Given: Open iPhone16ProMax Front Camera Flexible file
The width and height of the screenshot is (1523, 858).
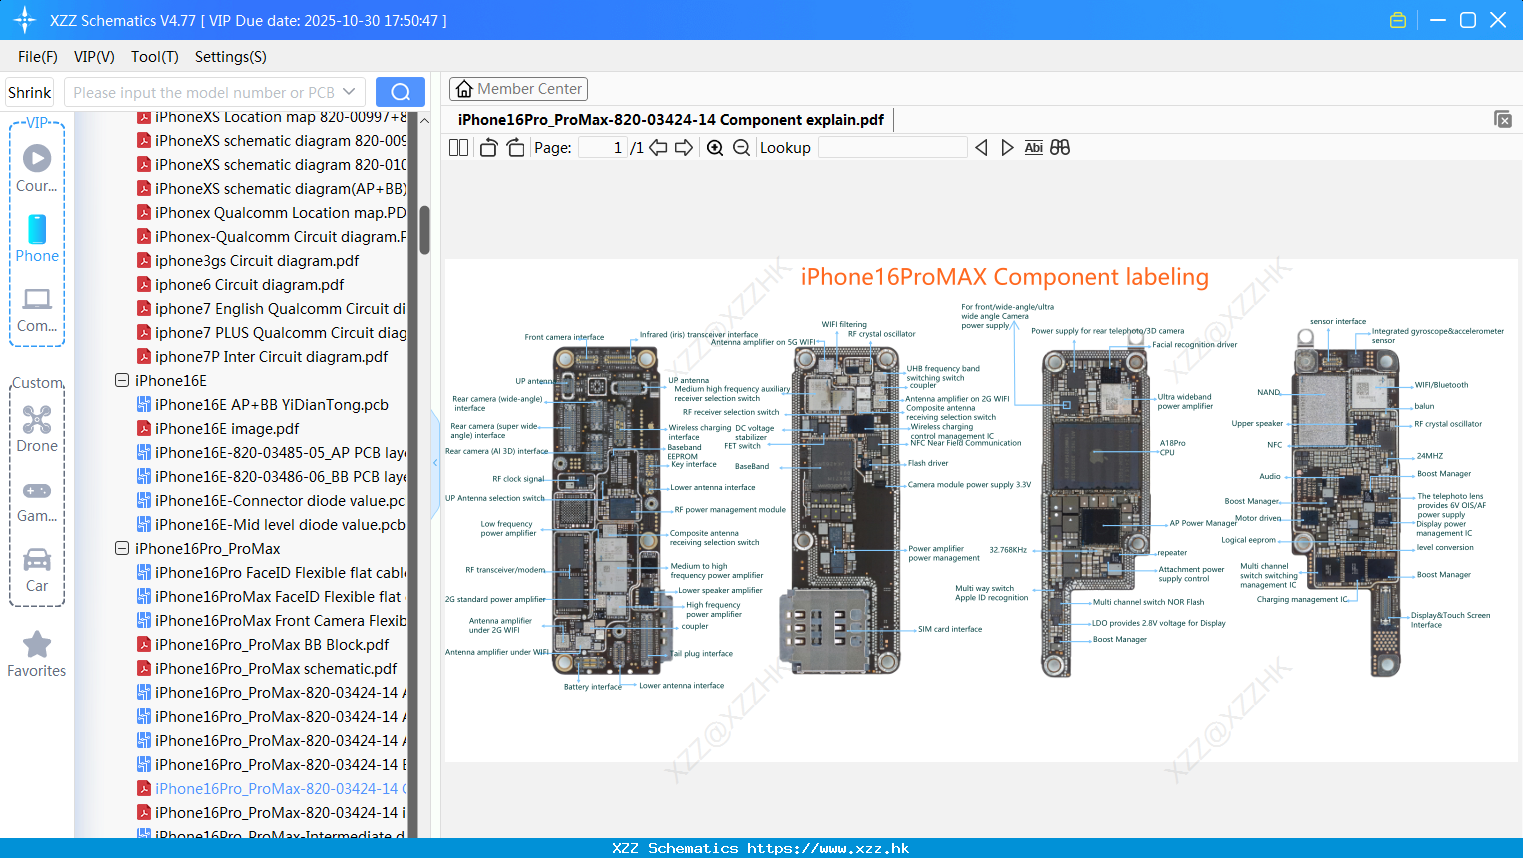Looking at the screenshot, I should 271,620.
